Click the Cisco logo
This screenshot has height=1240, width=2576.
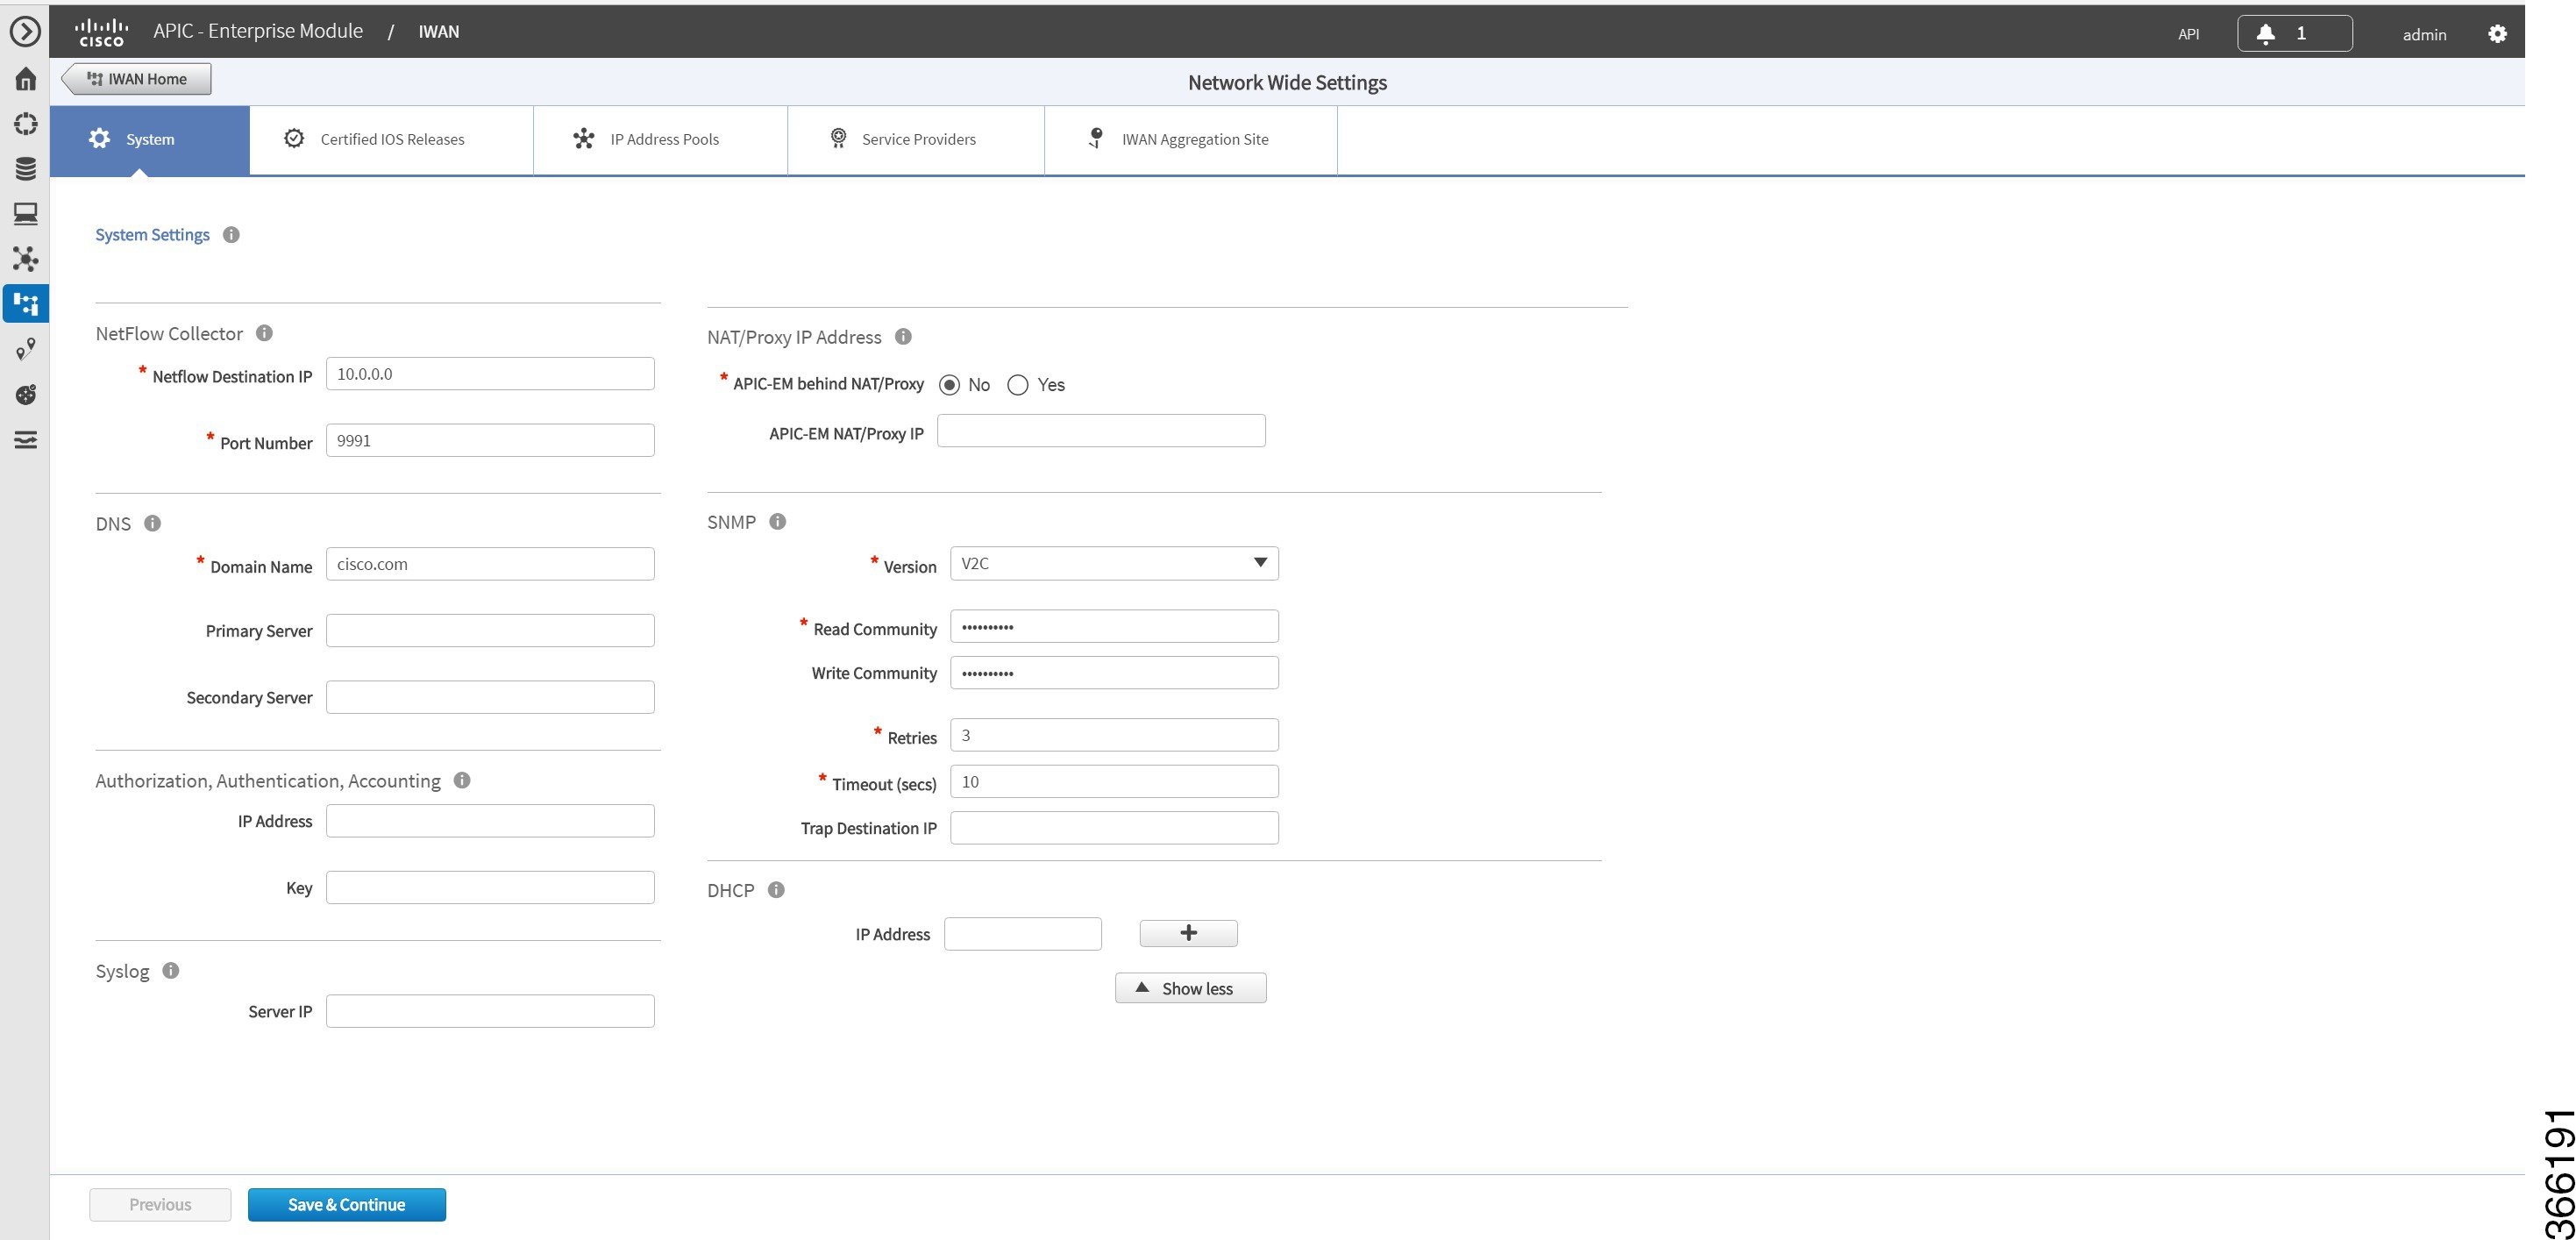[x=102, y=32]
